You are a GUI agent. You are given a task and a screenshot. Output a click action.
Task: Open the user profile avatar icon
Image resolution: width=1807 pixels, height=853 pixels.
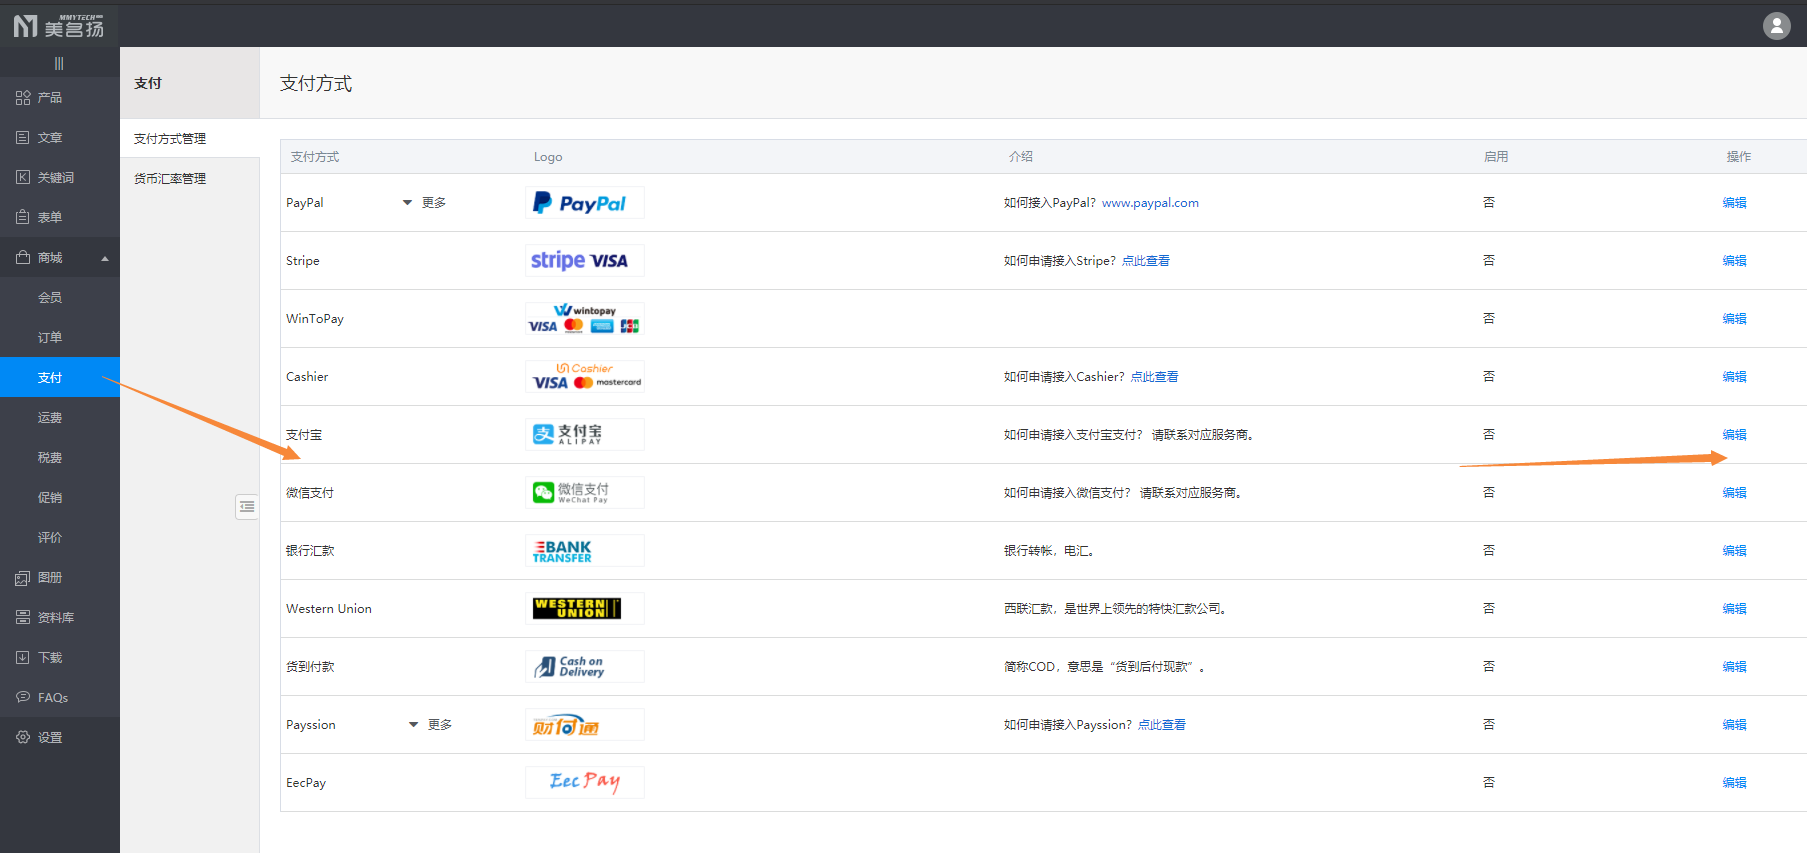[1776, 26]
